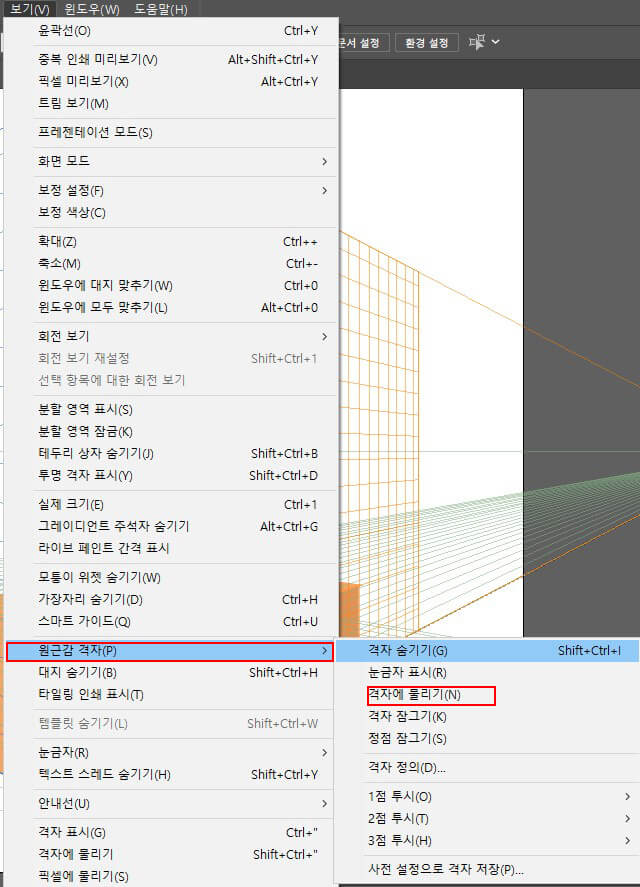Viewport: 640px width, 887px height.
Task: Choose 트림 보기(M)
Action: click(170, 104)
